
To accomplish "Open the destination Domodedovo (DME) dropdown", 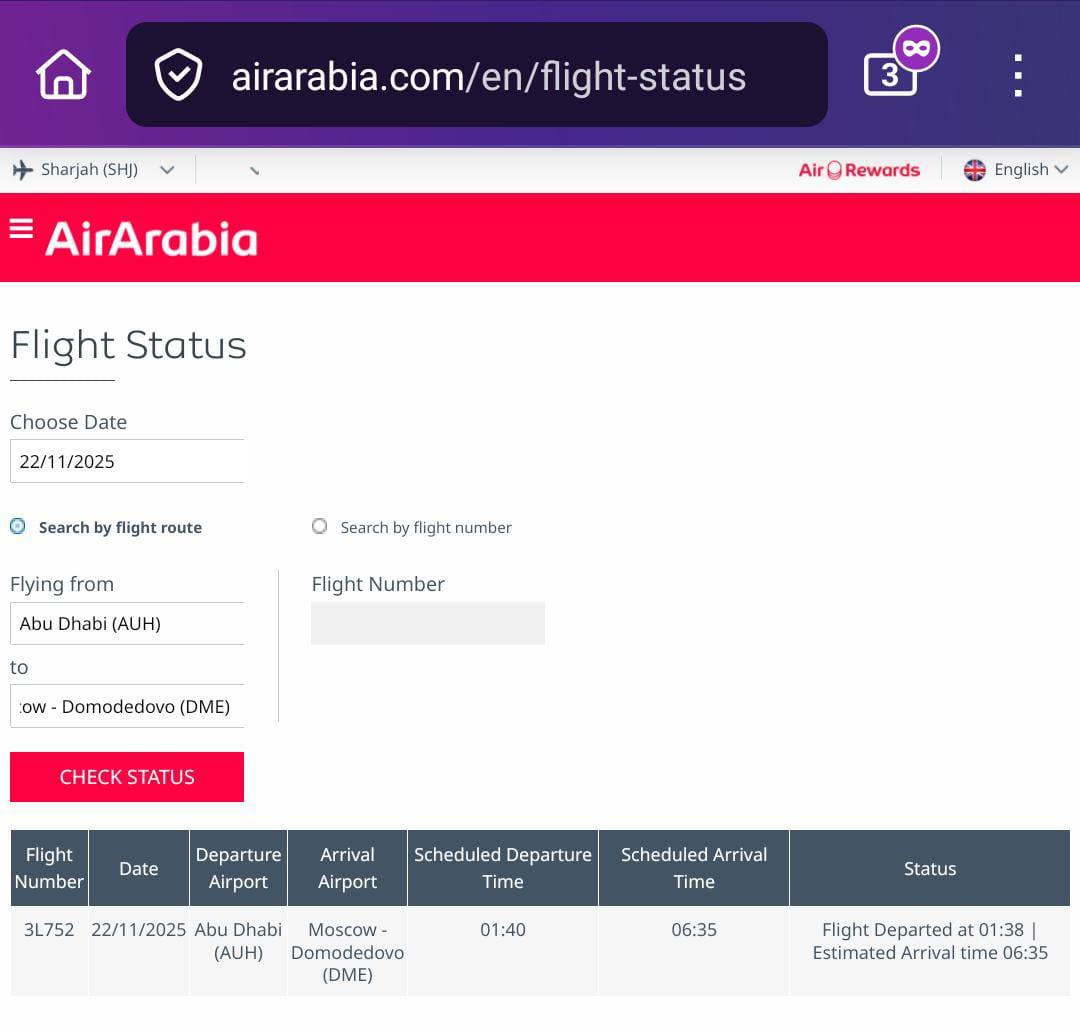I will [127, 706].
